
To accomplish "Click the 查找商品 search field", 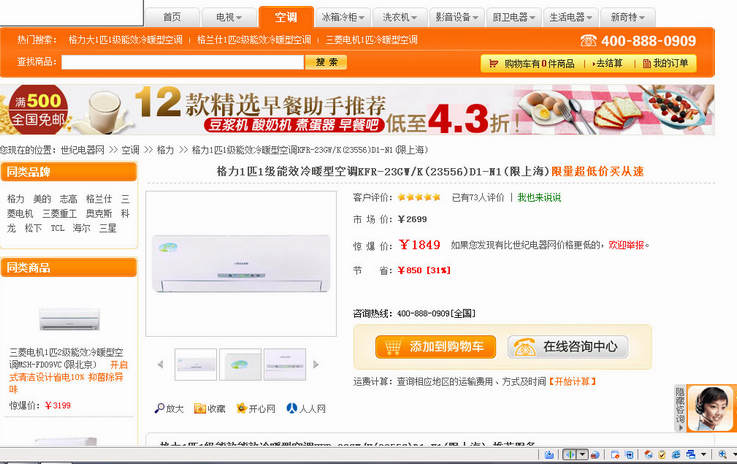I will (182, 62).
